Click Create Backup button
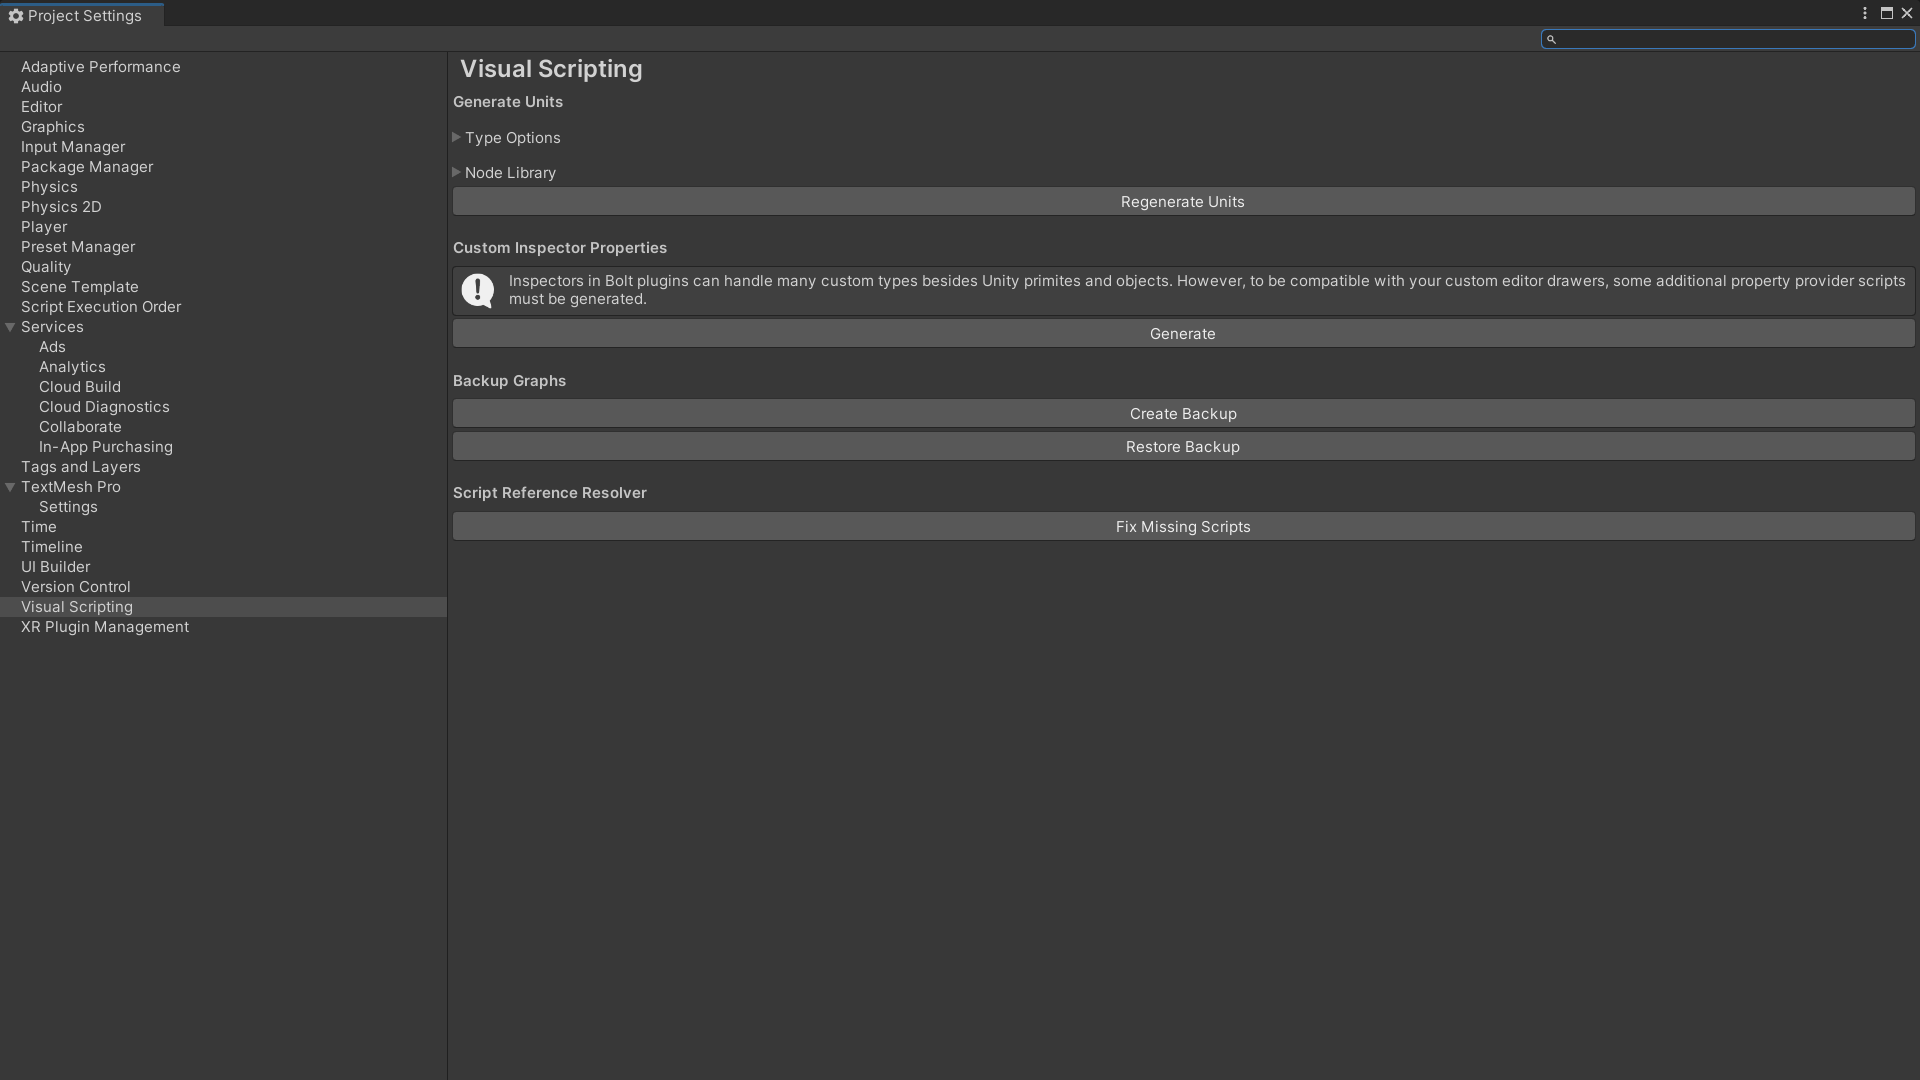 1183,414
